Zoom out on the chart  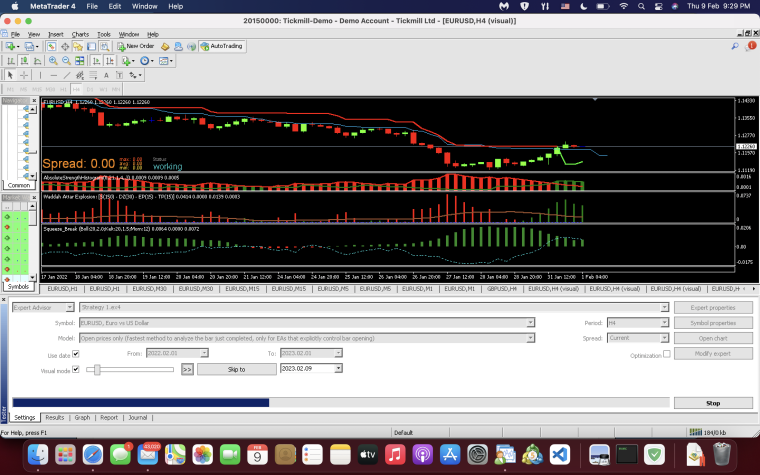[66, 61]
